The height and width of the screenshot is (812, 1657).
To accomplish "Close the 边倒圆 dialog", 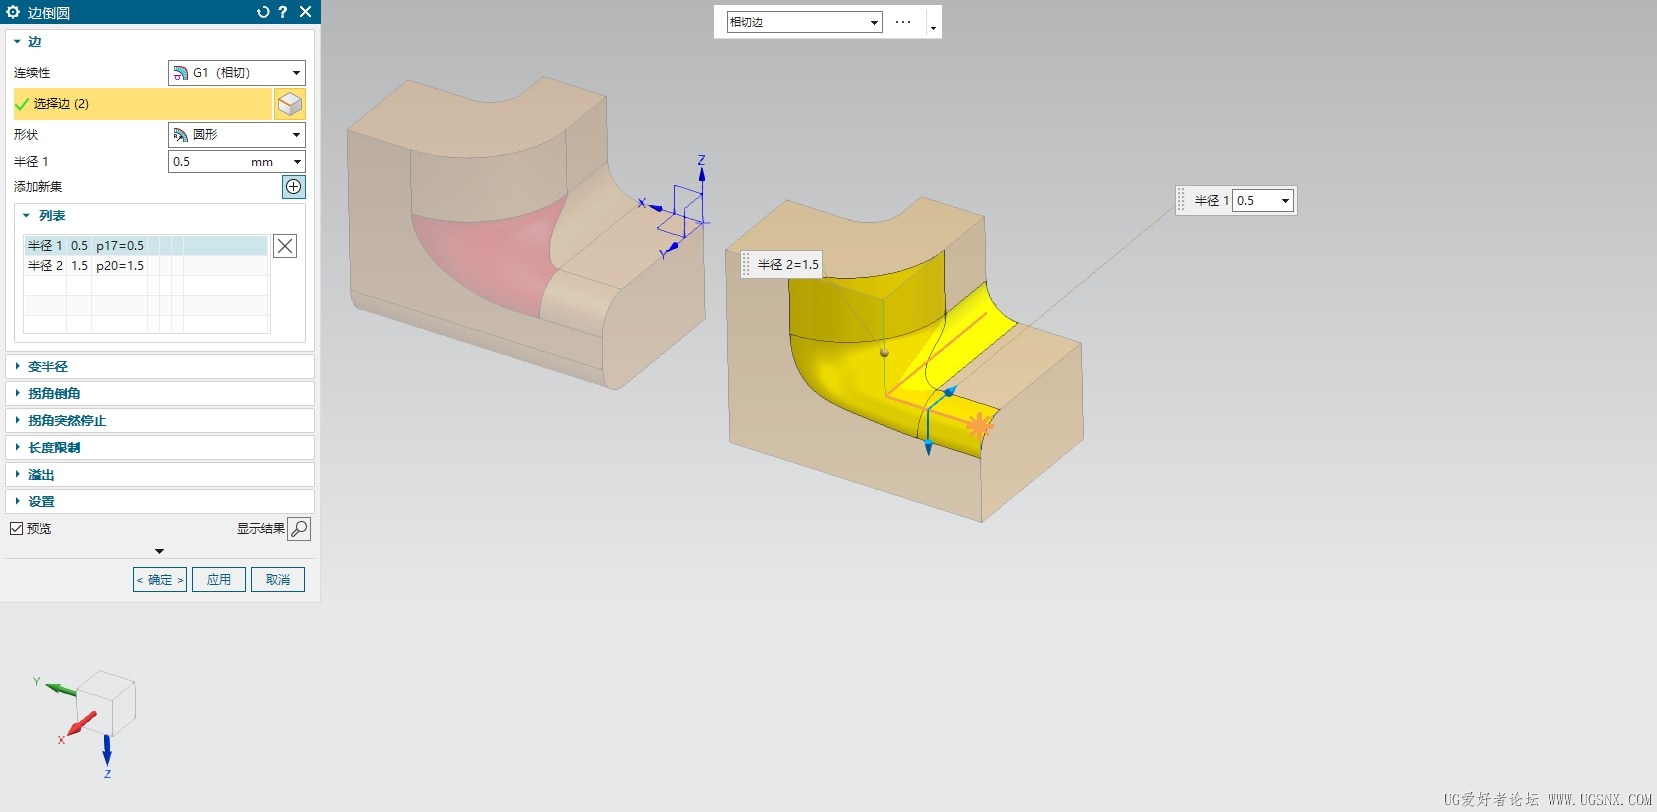I will [306, 12].
